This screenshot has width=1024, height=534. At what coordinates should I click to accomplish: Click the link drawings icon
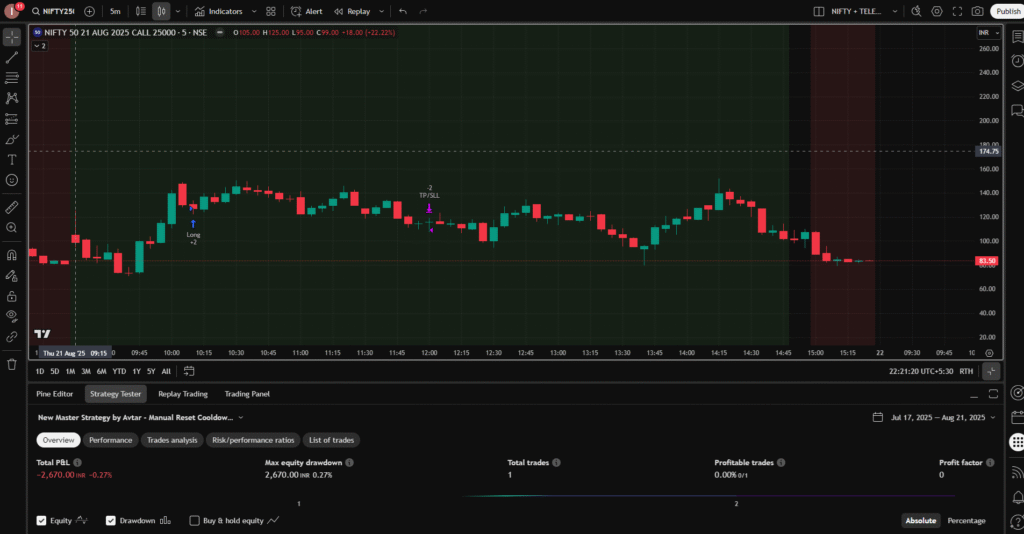coord(12,337)
